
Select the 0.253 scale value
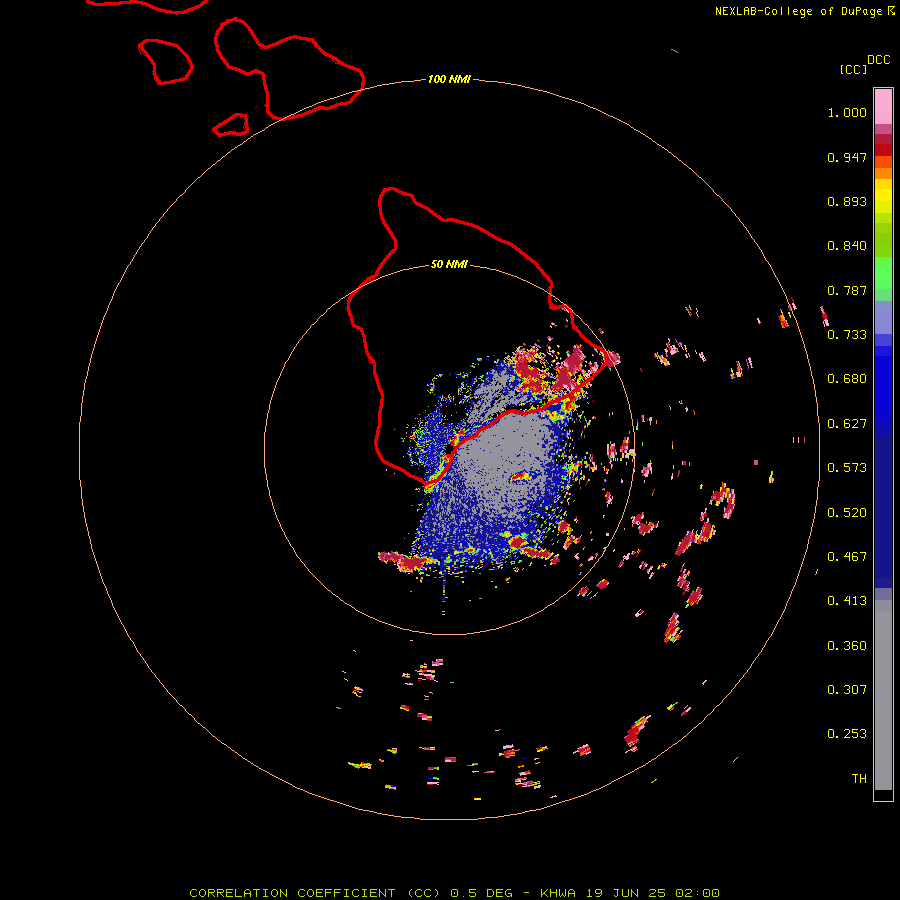pos(847,734)
